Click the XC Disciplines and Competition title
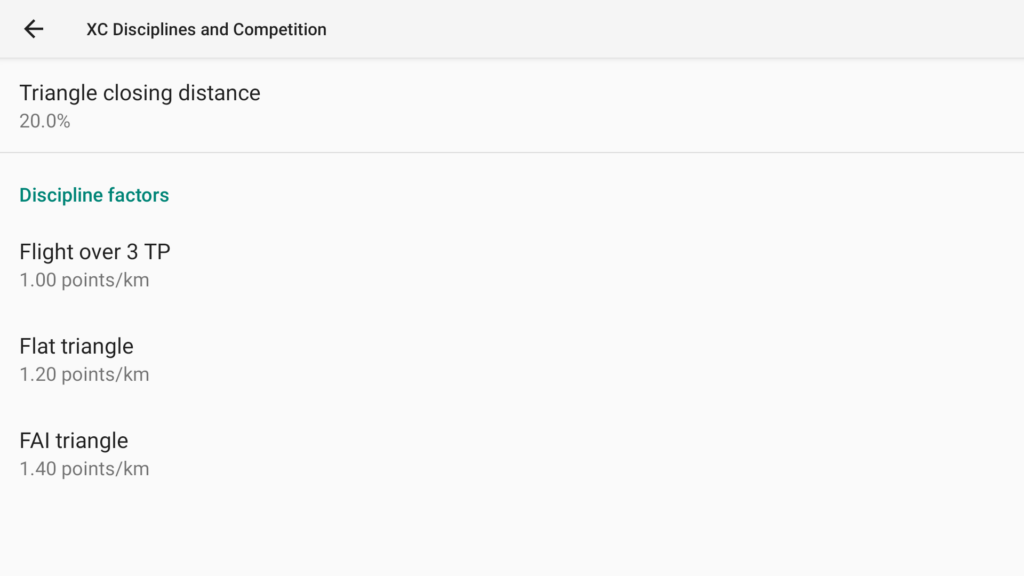 coord(206,29)
